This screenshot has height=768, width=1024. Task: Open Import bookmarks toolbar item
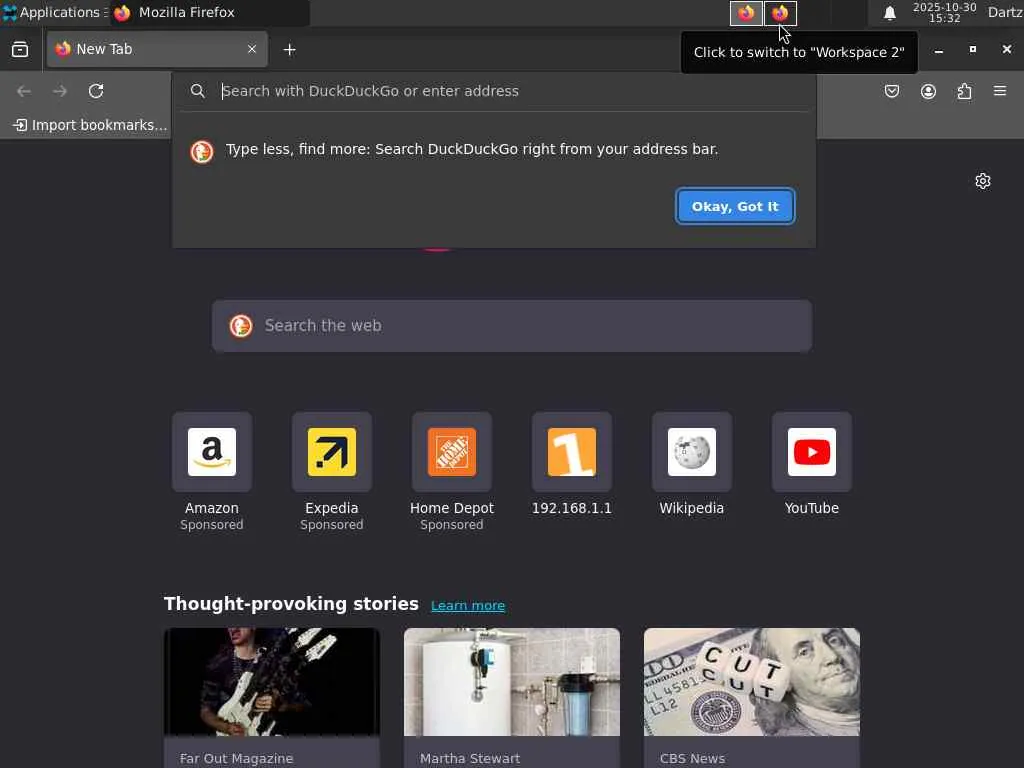[x=90, y=125]
